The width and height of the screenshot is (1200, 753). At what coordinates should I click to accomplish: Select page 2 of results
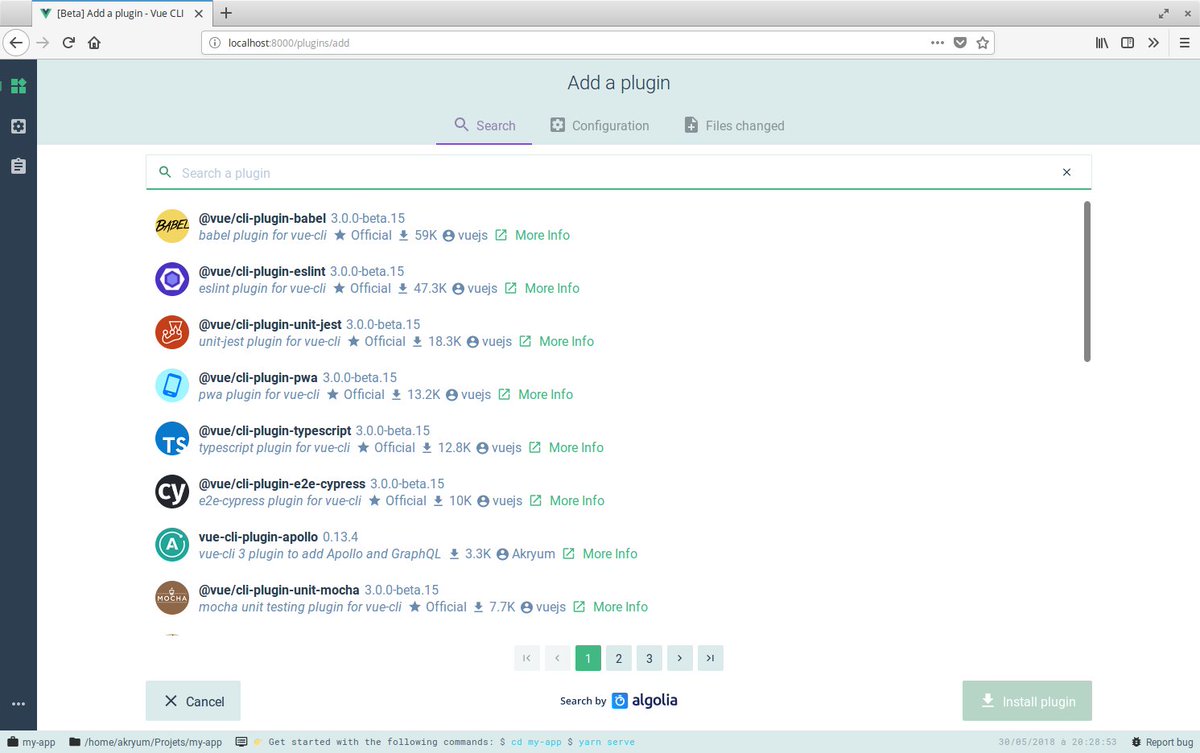[618, 658]
